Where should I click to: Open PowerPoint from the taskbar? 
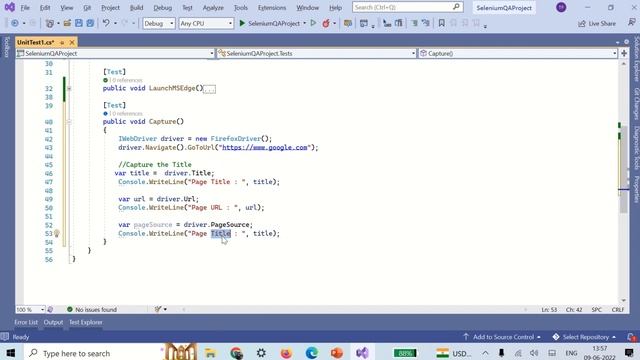click(x=337, y=353)
